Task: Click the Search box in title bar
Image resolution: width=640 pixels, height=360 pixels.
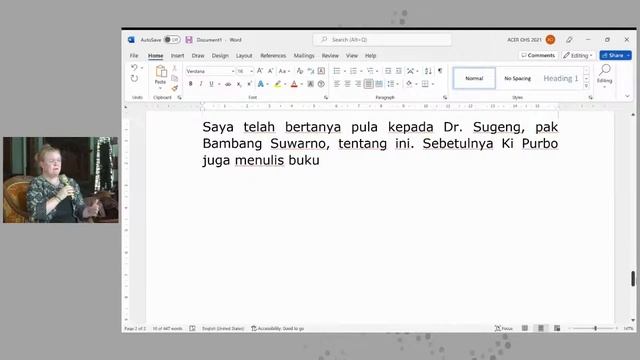Action: coord(383,40)
